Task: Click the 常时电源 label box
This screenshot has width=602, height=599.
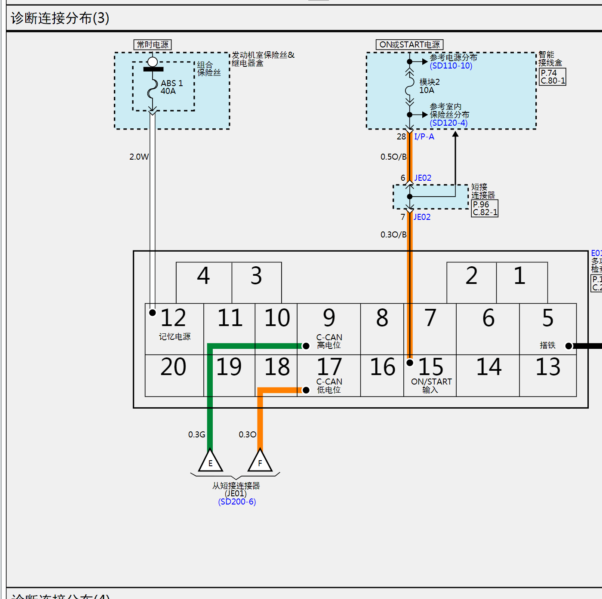Action: 152,45
